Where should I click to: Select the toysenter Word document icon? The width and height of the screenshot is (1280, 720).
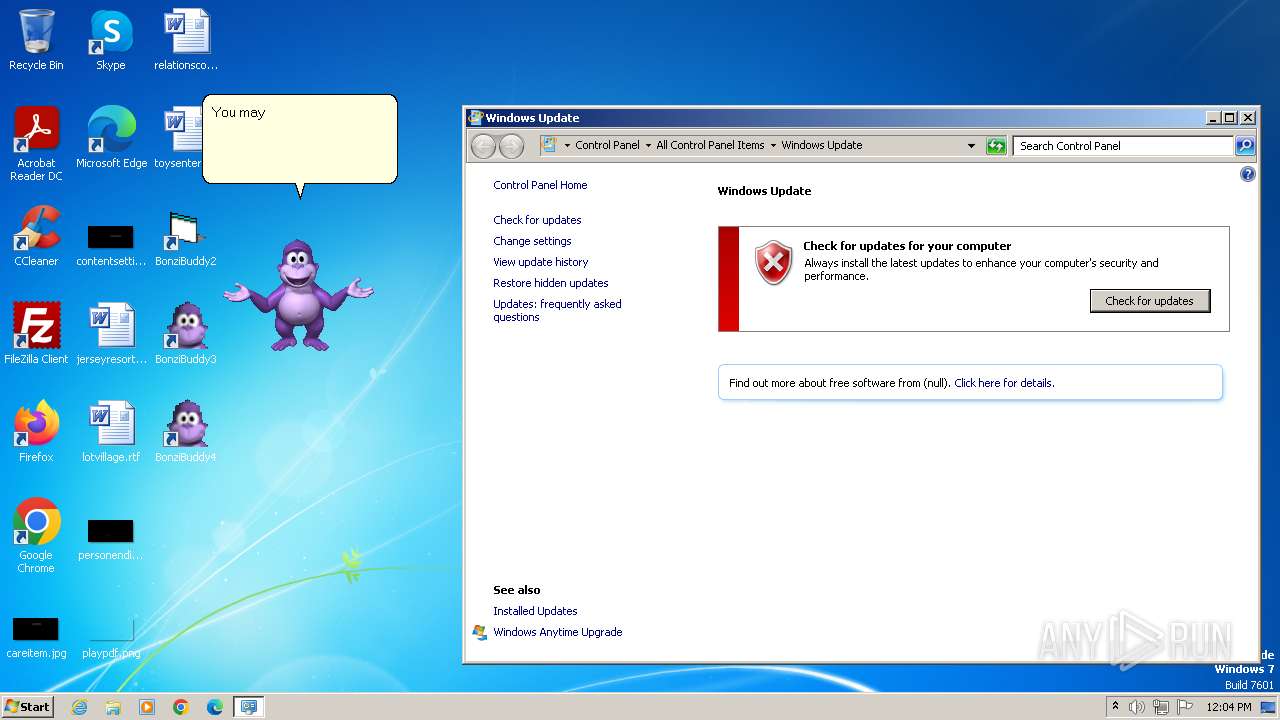(179, 138)
